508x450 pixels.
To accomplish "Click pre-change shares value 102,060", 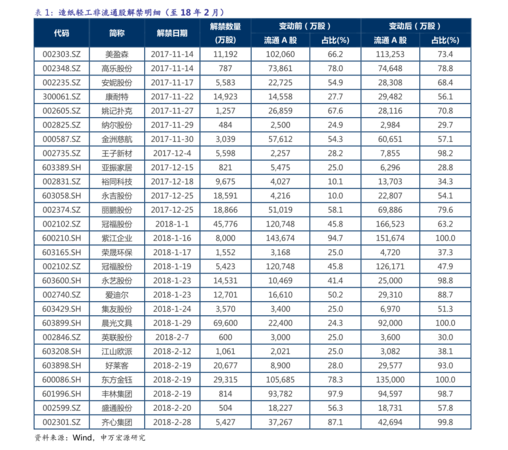I will point(280,54).
